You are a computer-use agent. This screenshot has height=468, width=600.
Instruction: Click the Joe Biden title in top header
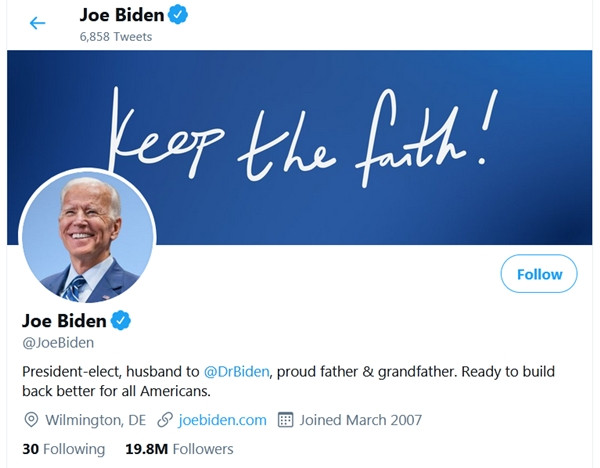pyautogui.click(x=121, y=15)
